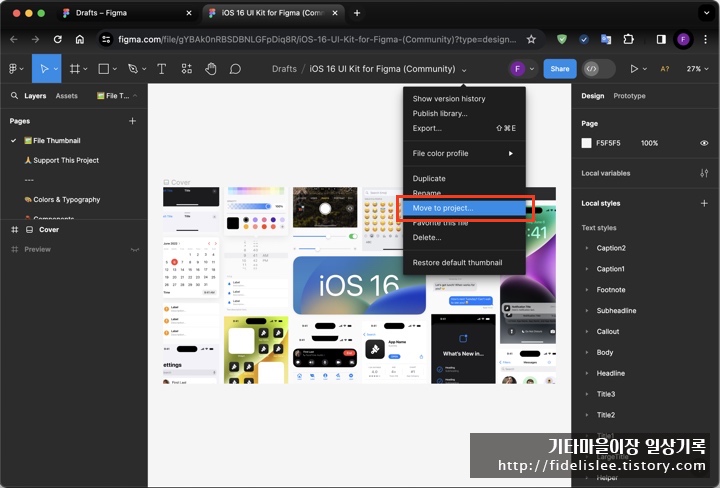Add a new page with plus
The width and height of the screenshot is (720, 488).
pyautogui.click(x=132, y=121)
